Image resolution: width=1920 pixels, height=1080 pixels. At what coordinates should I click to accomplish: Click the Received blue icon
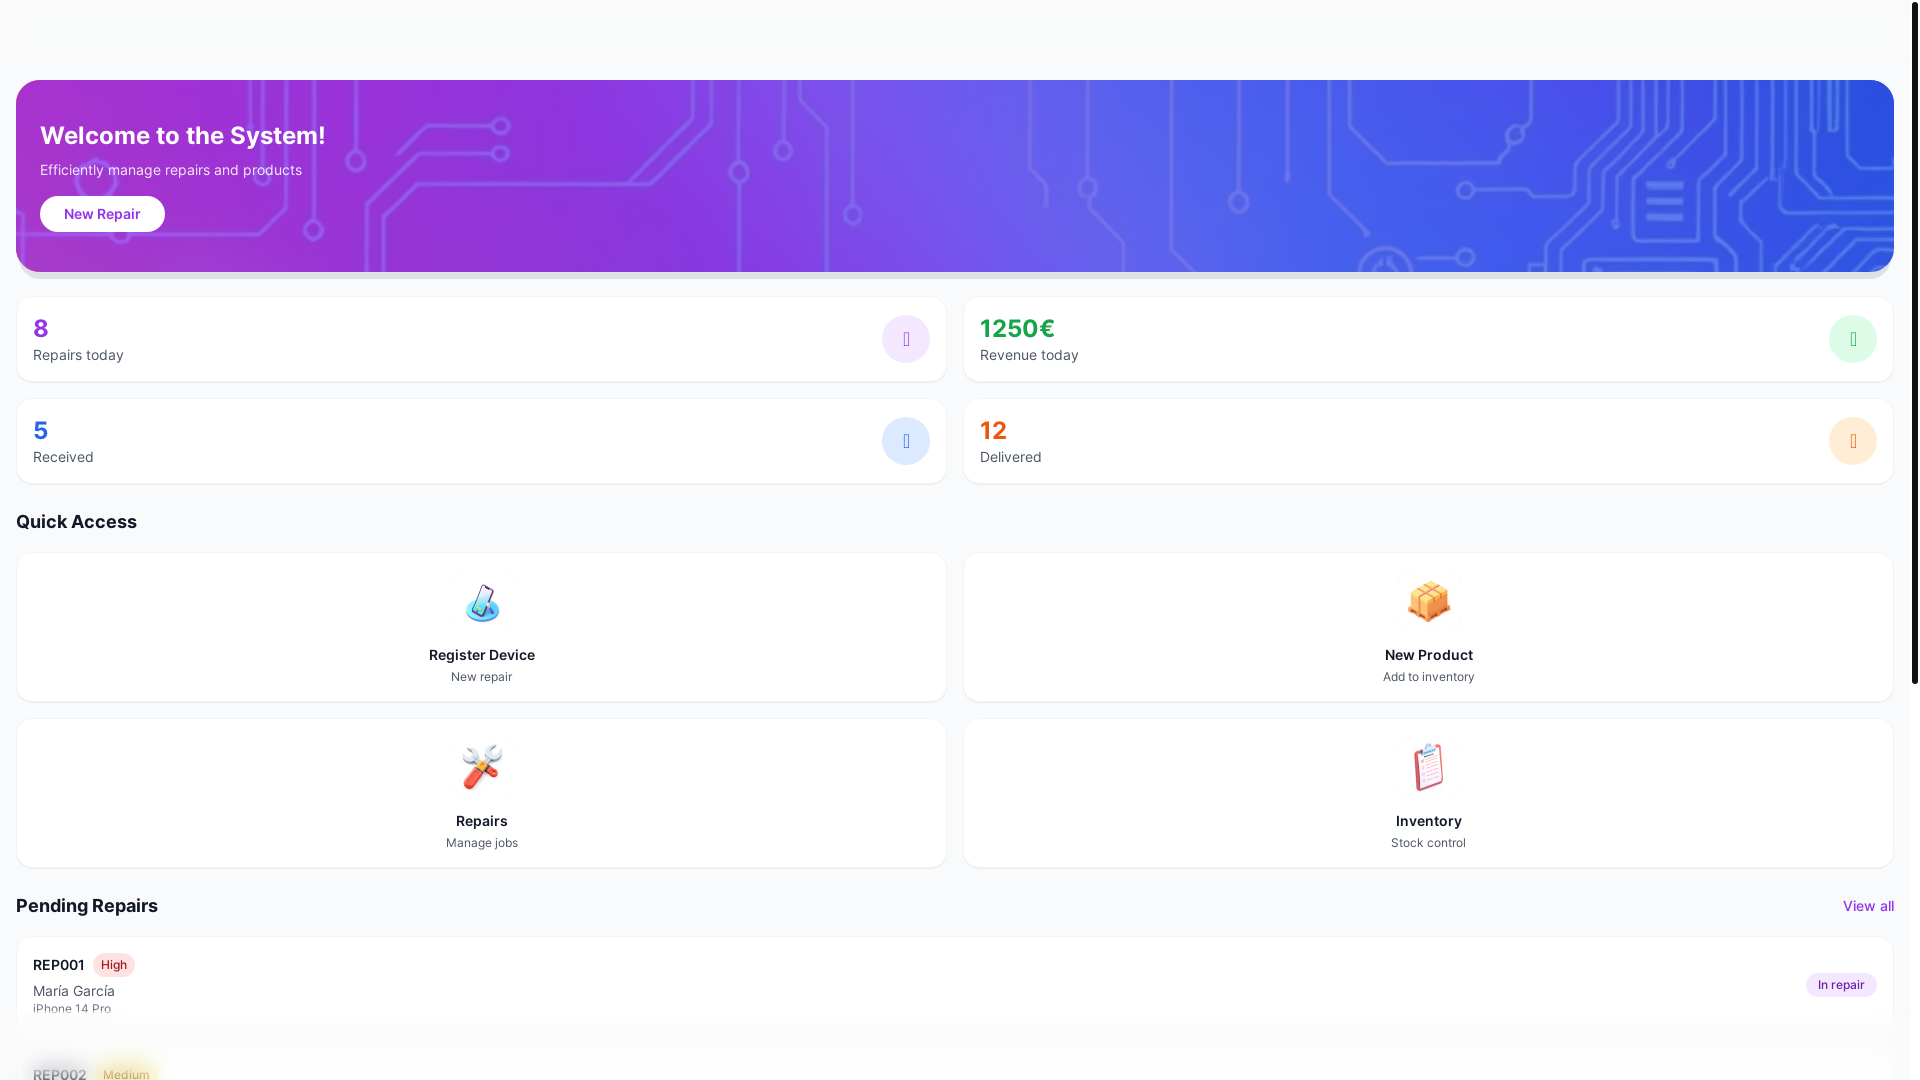point(906,441)
